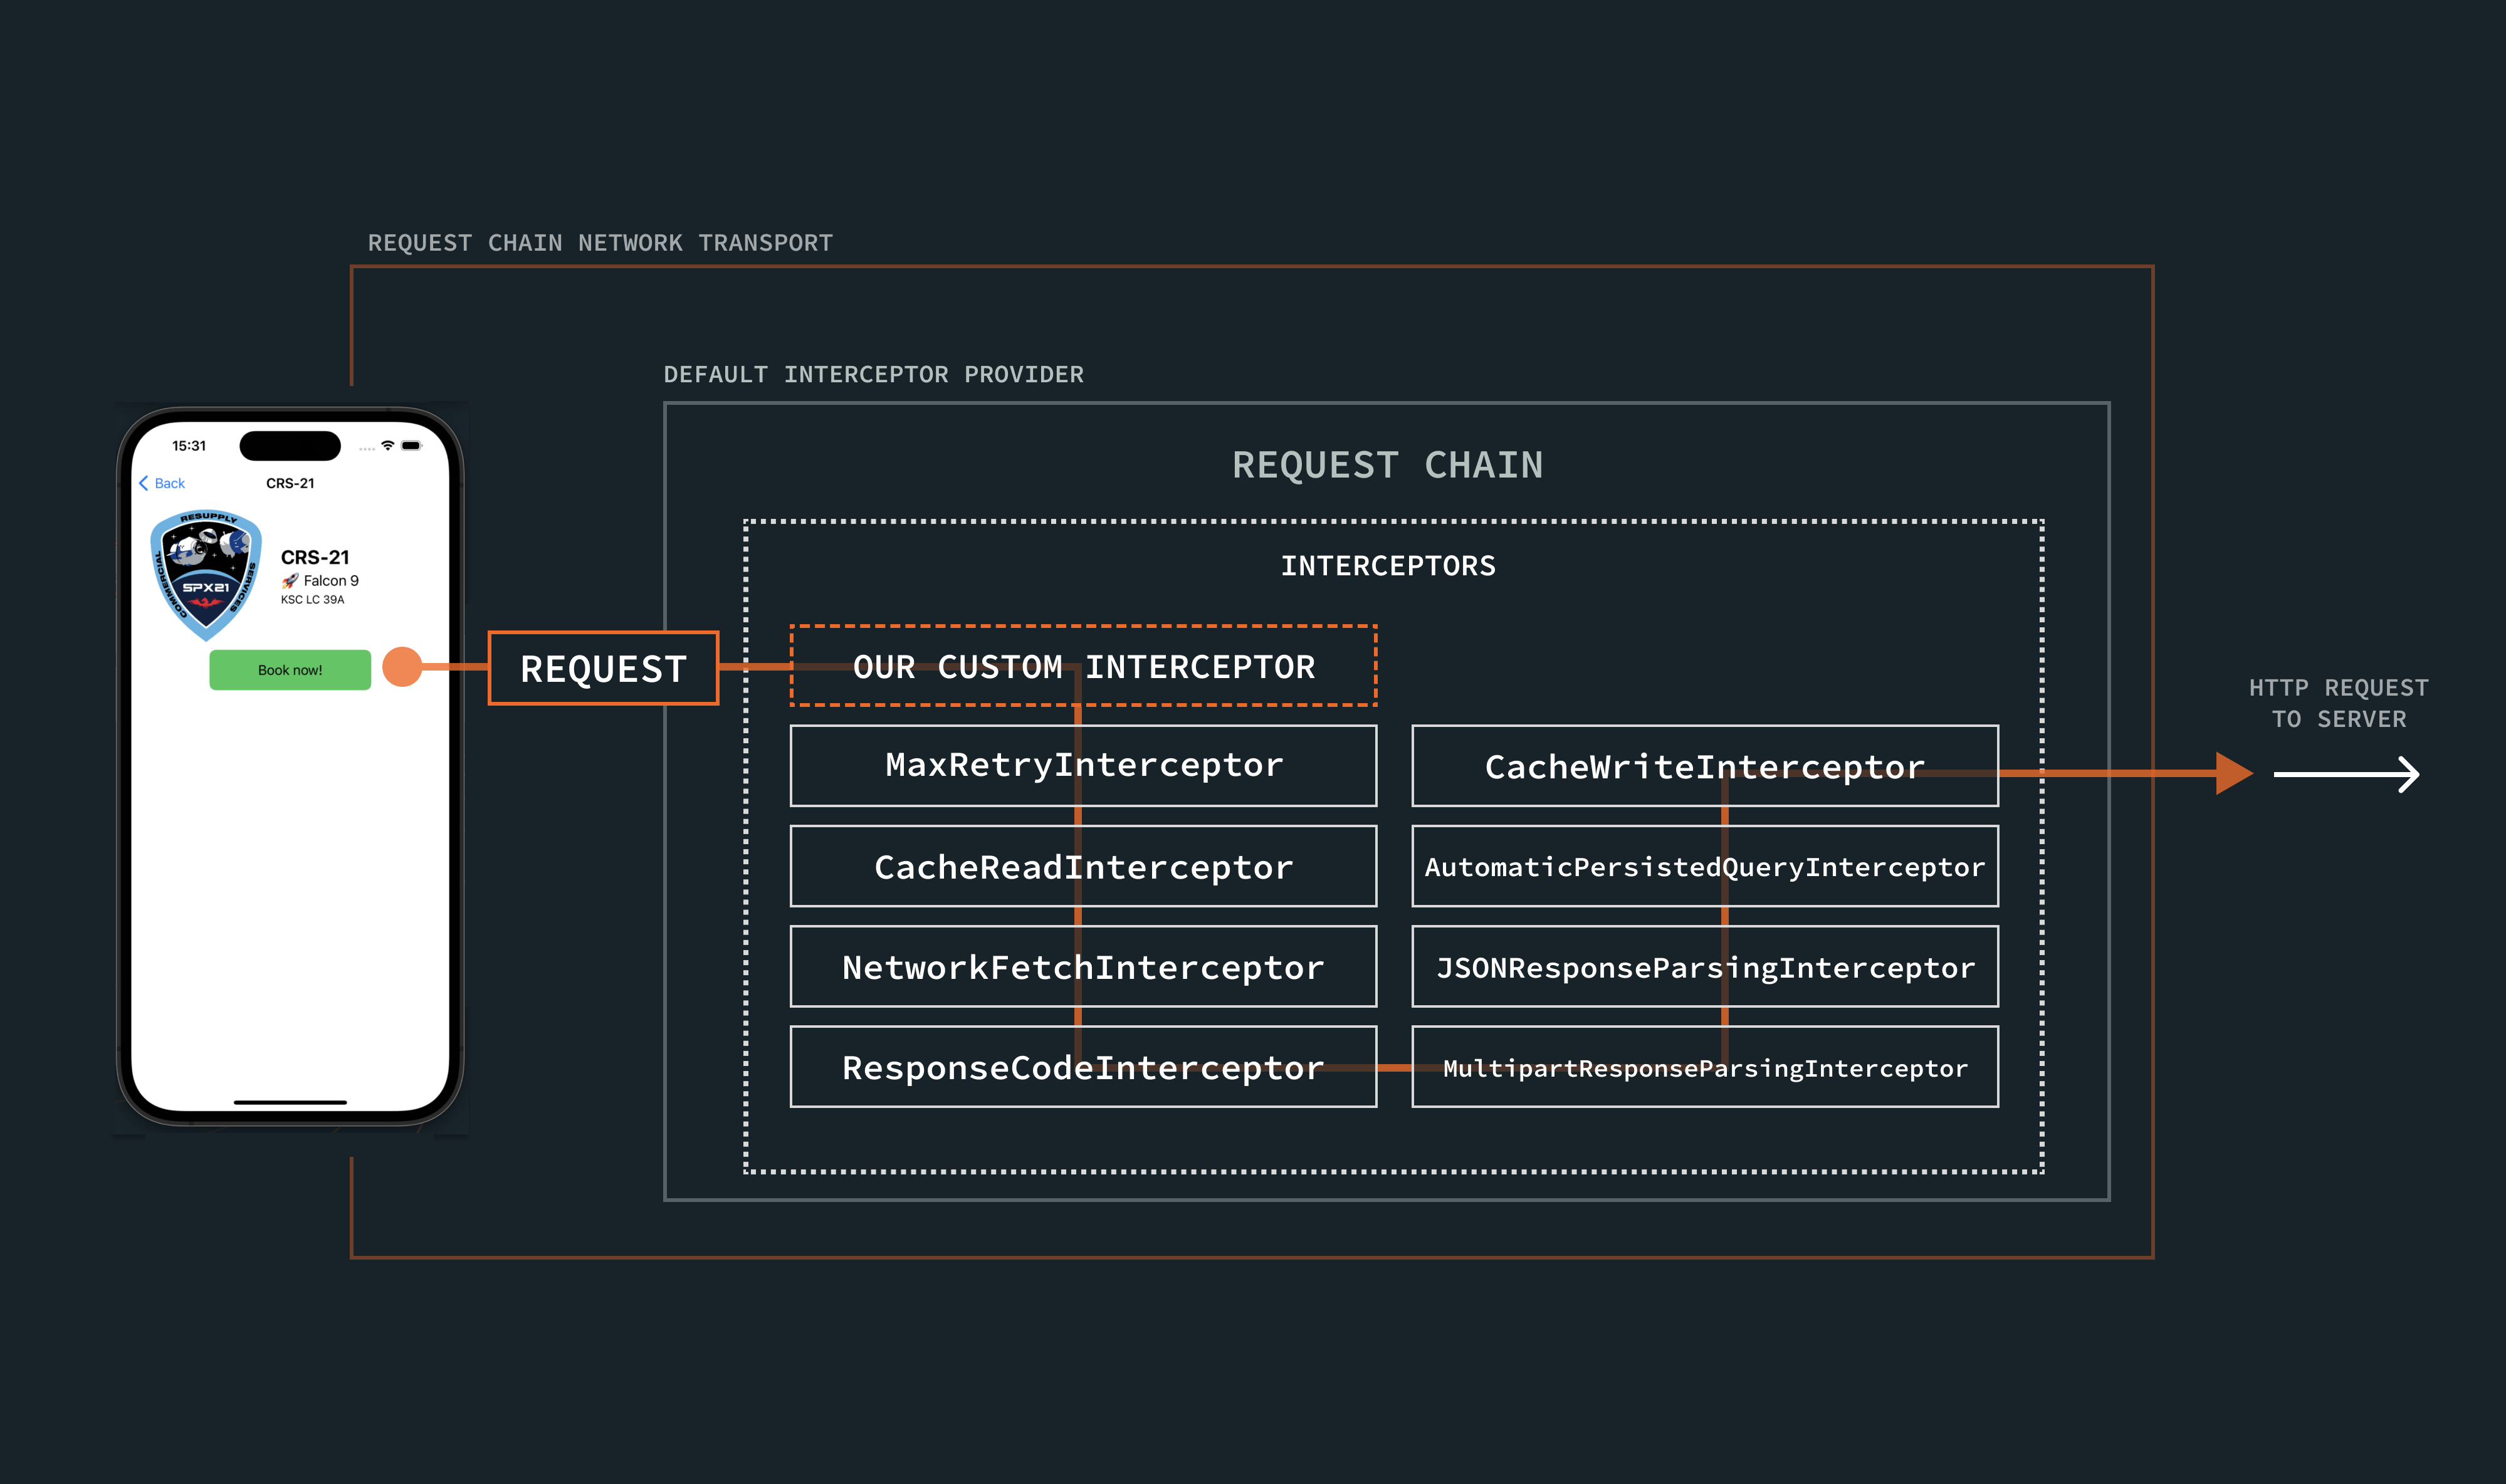Click the white arrow to the server
The height and width of the screenshot is (1484, 2506).
[2346, 774]
